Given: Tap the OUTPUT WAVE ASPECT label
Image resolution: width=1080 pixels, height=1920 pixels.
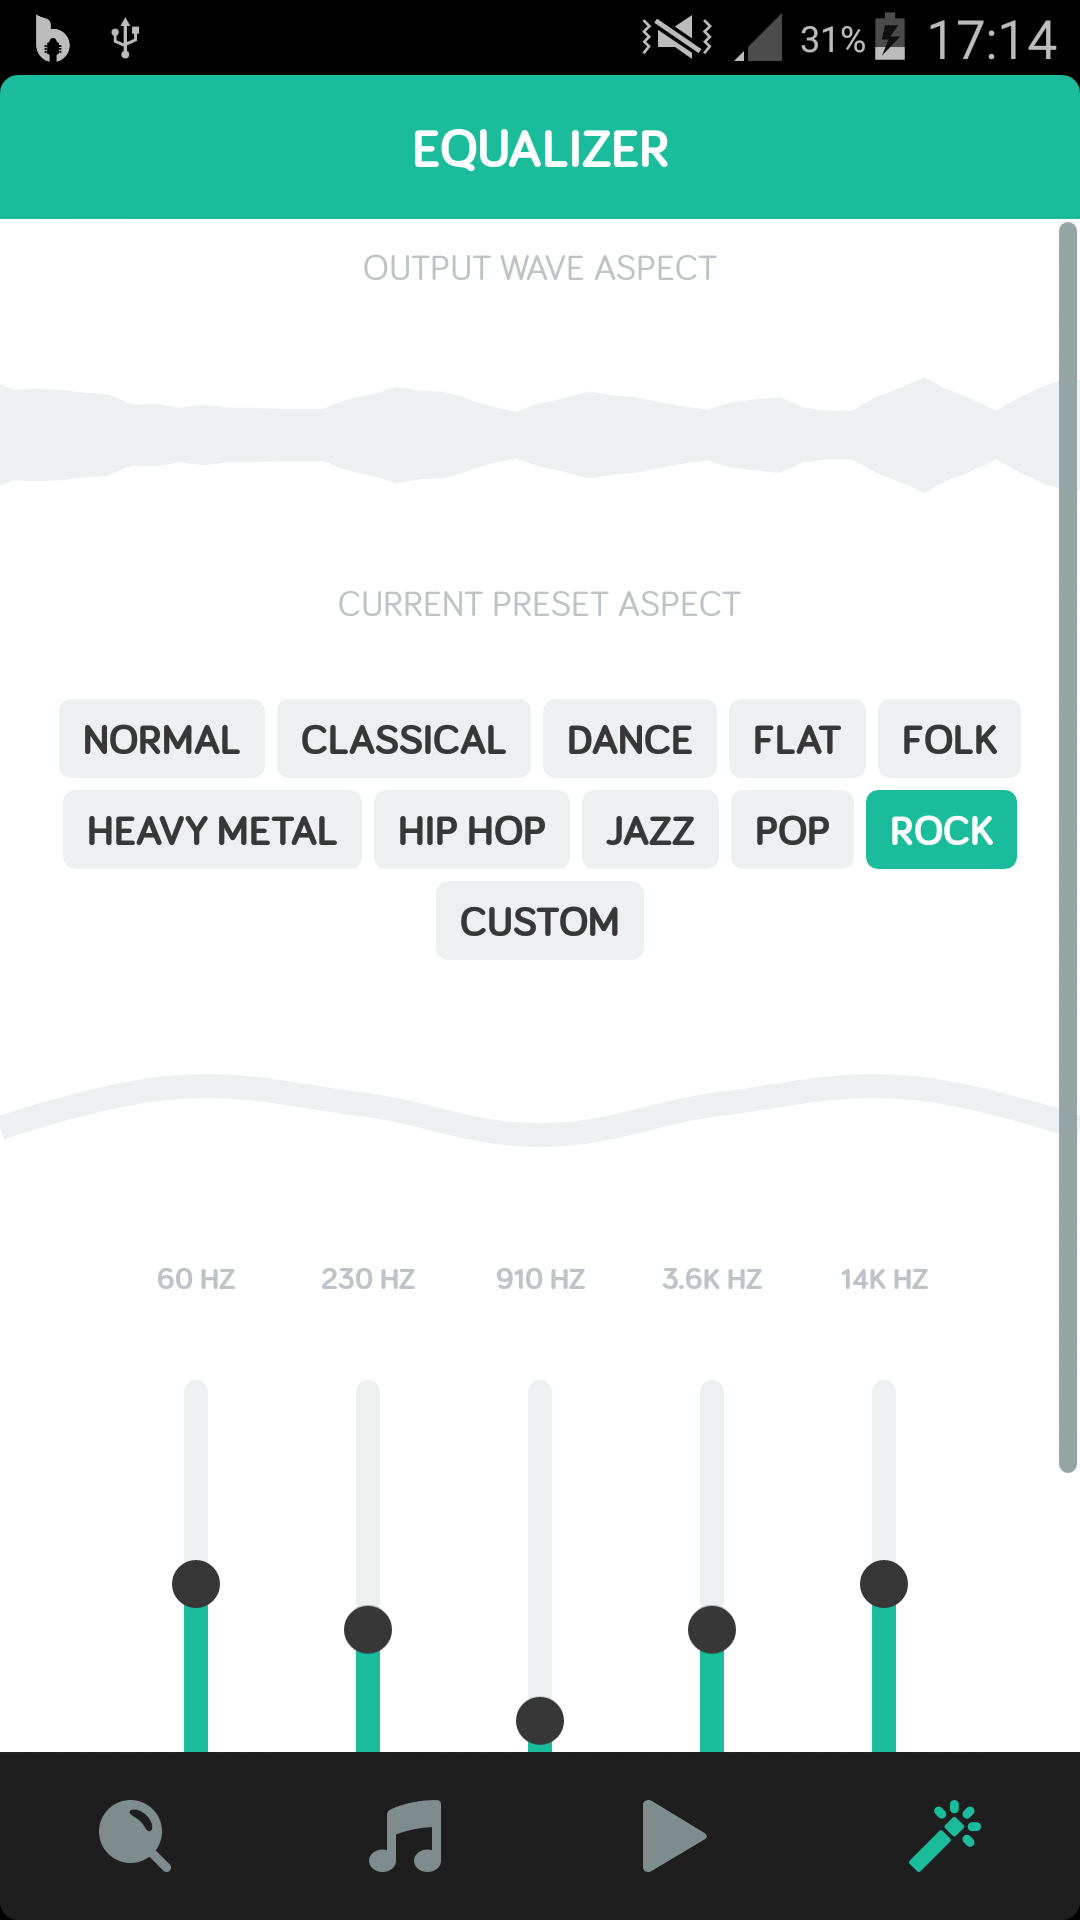Looking at the screenshot, I should click(540, 268).
